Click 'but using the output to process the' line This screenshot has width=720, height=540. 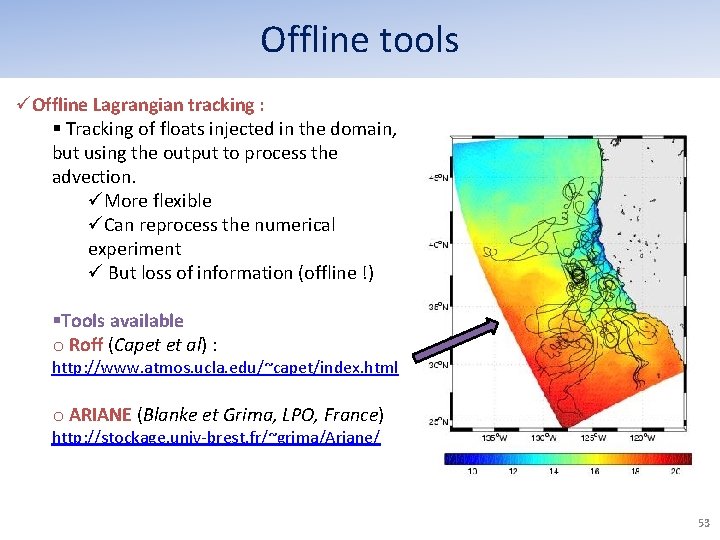(x=195, y=153)
